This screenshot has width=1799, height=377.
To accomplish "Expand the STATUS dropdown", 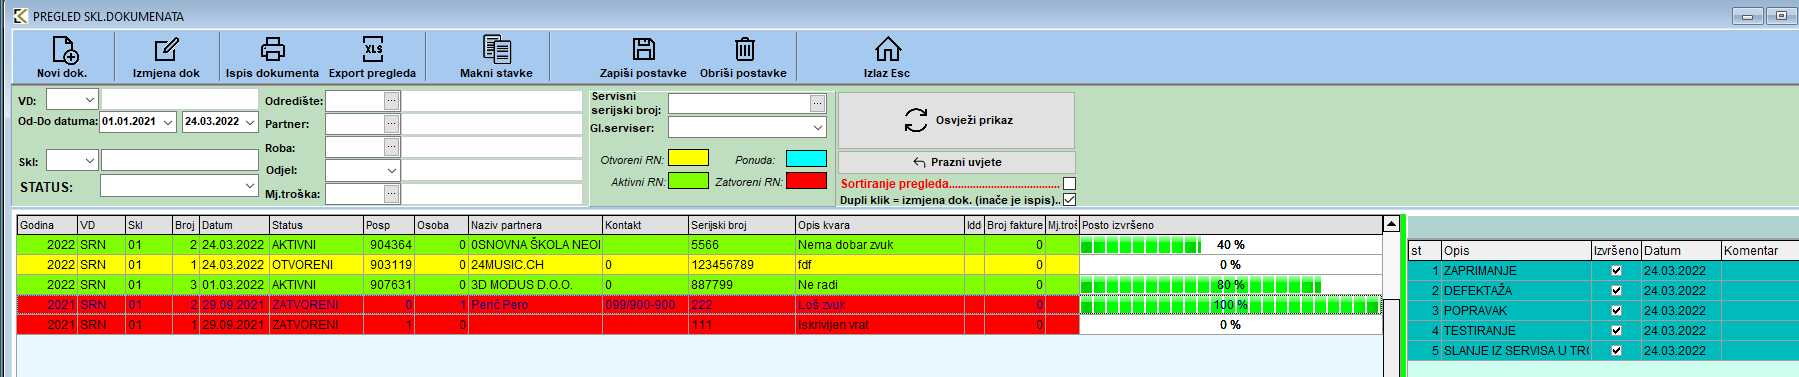I will pyautogui.click(x=250, y=186).
